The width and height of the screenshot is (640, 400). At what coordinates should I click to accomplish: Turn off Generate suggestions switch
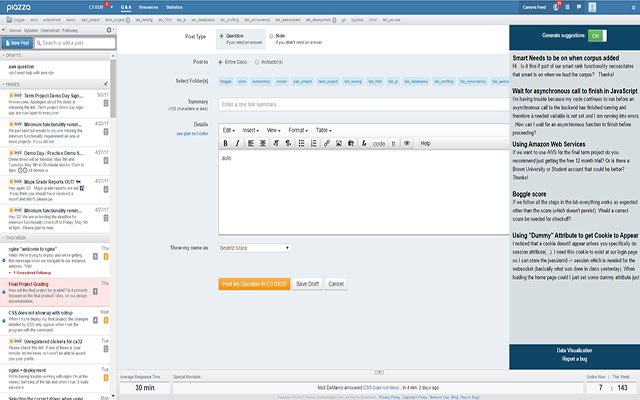(x=597, y=36)
